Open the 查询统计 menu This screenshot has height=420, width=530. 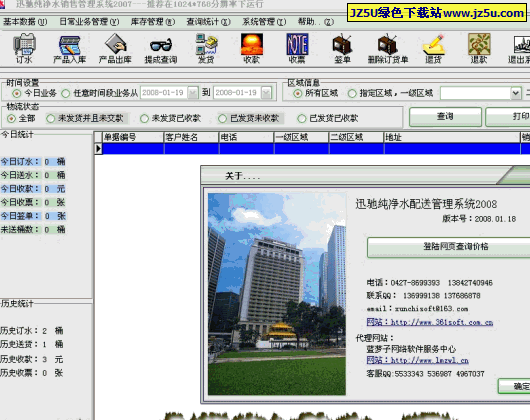209,22
